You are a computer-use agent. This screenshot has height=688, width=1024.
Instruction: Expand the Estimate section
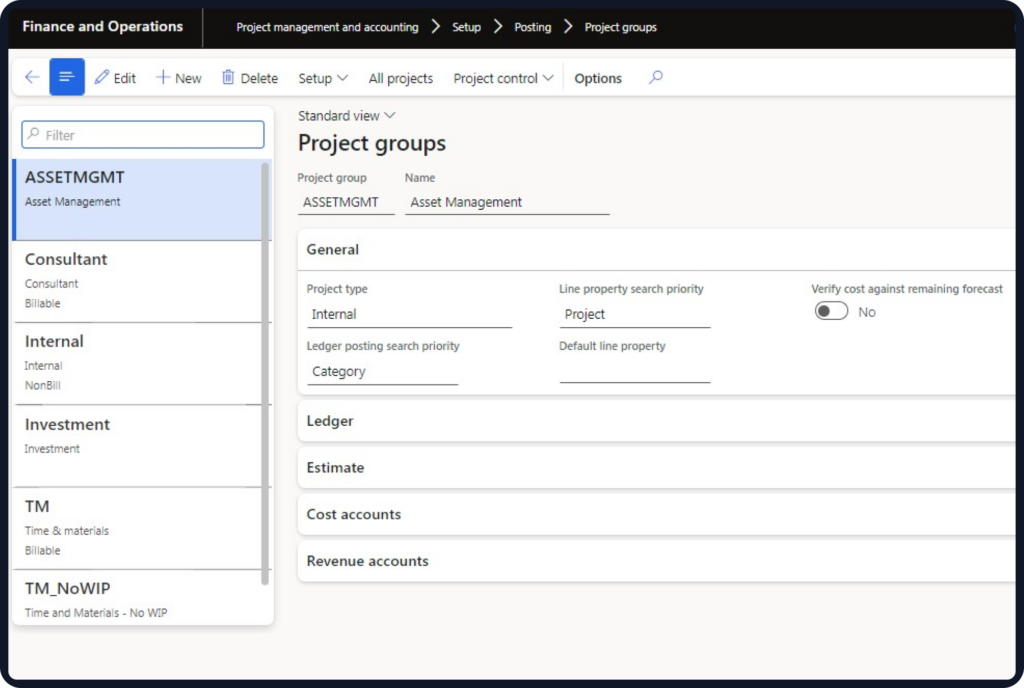click(656, 467)
